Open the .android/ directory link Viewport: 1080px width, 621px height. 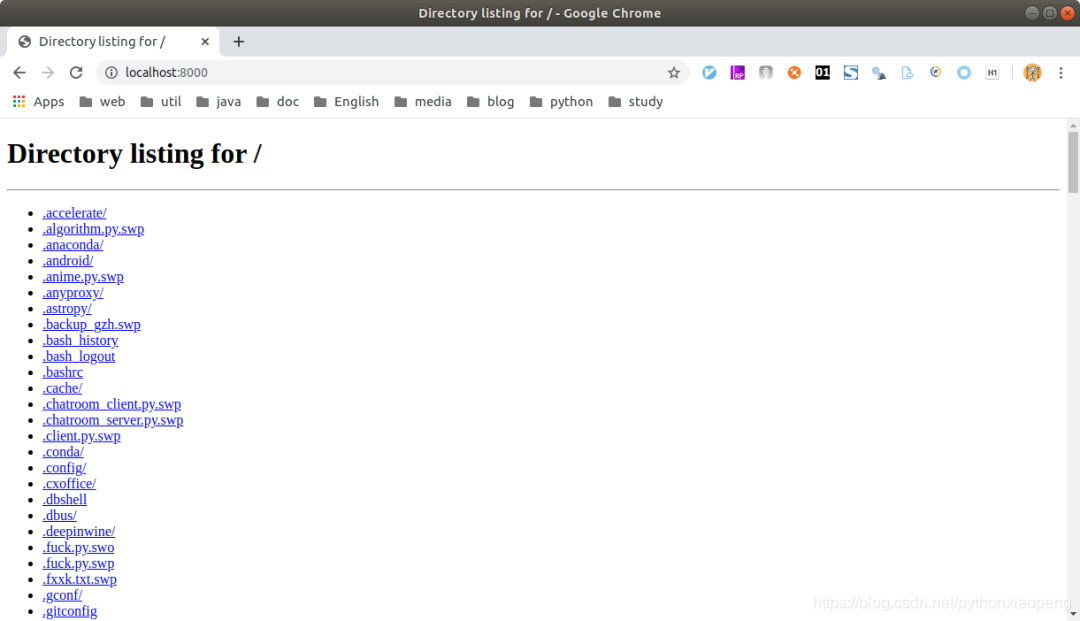pos(68,260)
